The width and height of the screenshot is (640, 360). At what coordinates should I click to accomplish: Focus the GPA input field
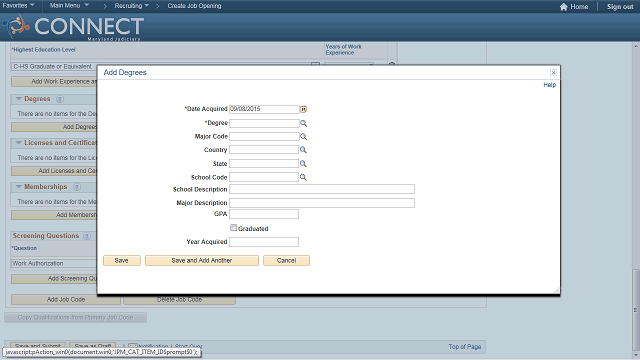click(264, 214)
